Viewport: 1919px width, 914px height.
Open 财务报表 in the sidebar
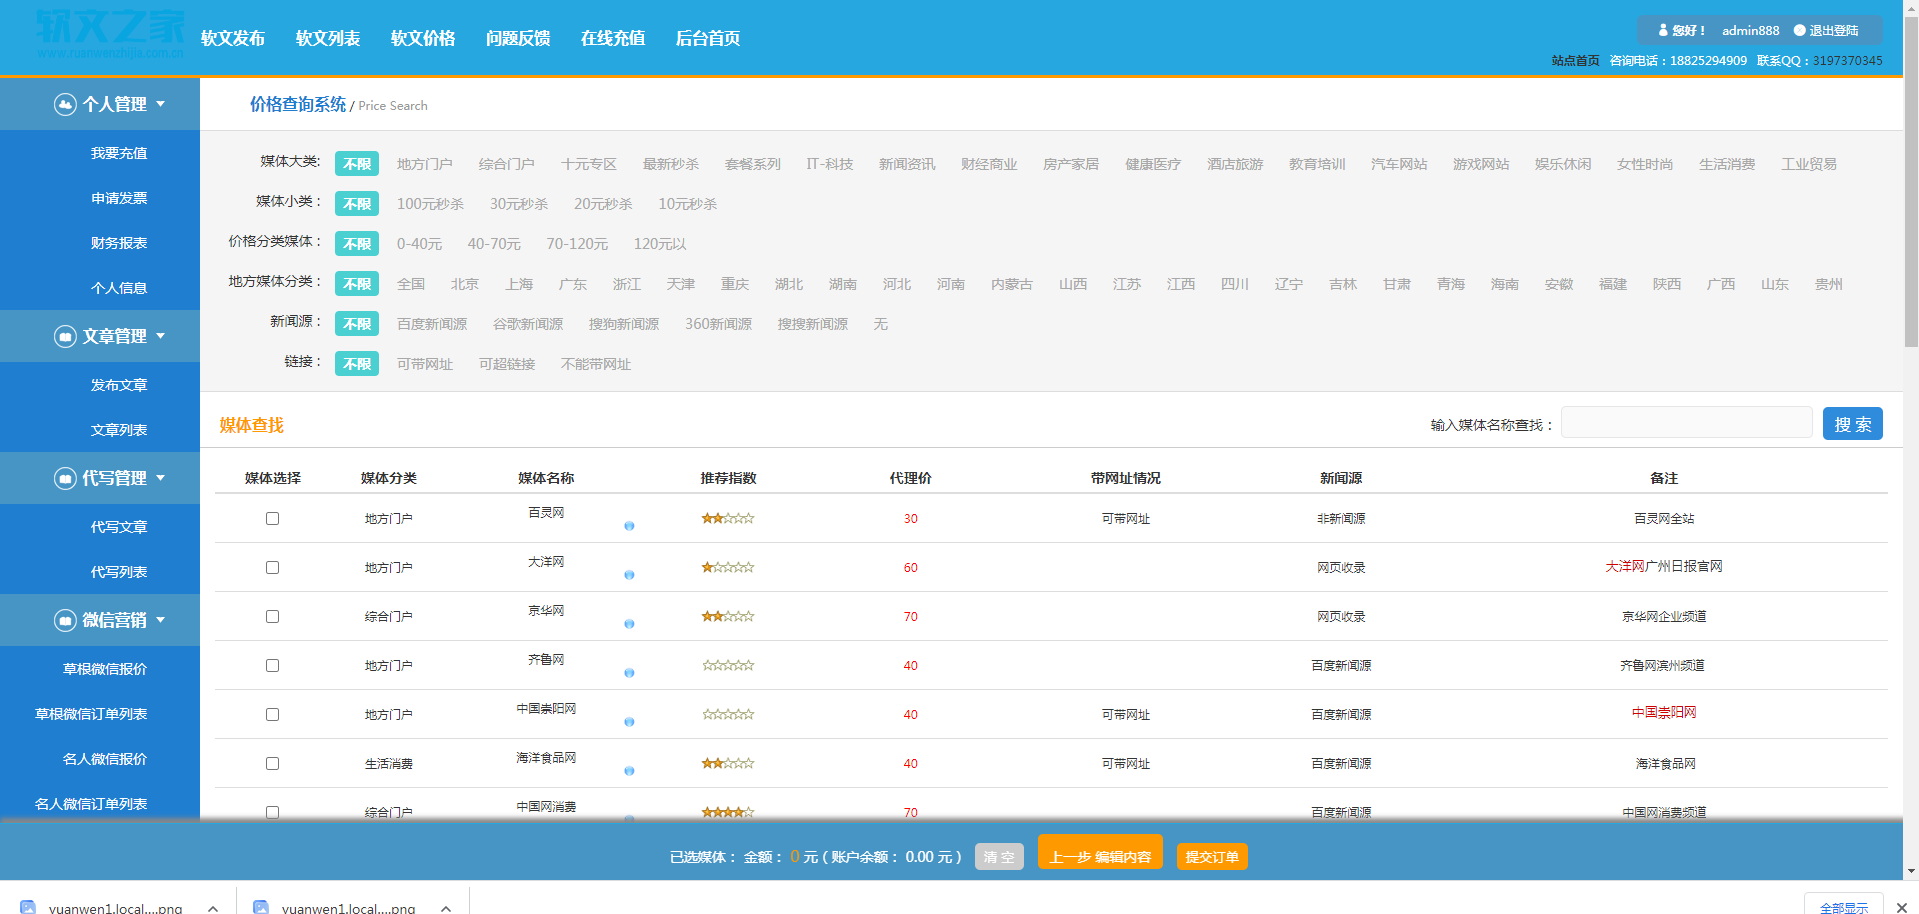click(119, 243)
